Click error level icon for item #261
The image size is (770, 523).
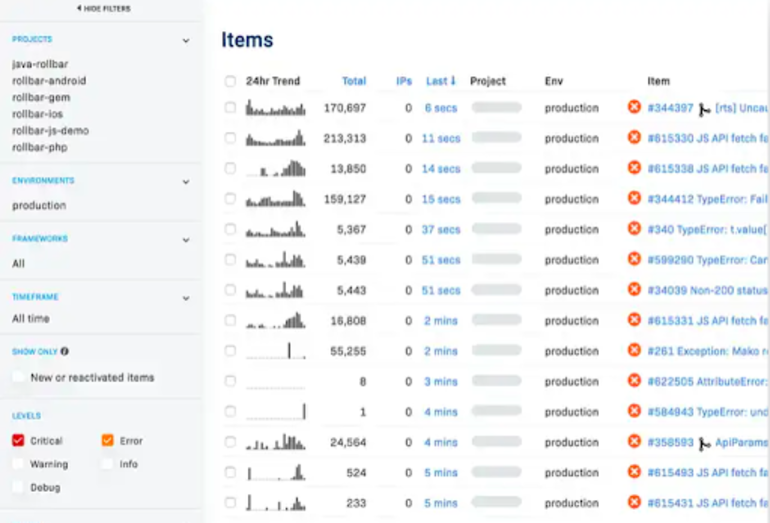click(x=634, y=350)
